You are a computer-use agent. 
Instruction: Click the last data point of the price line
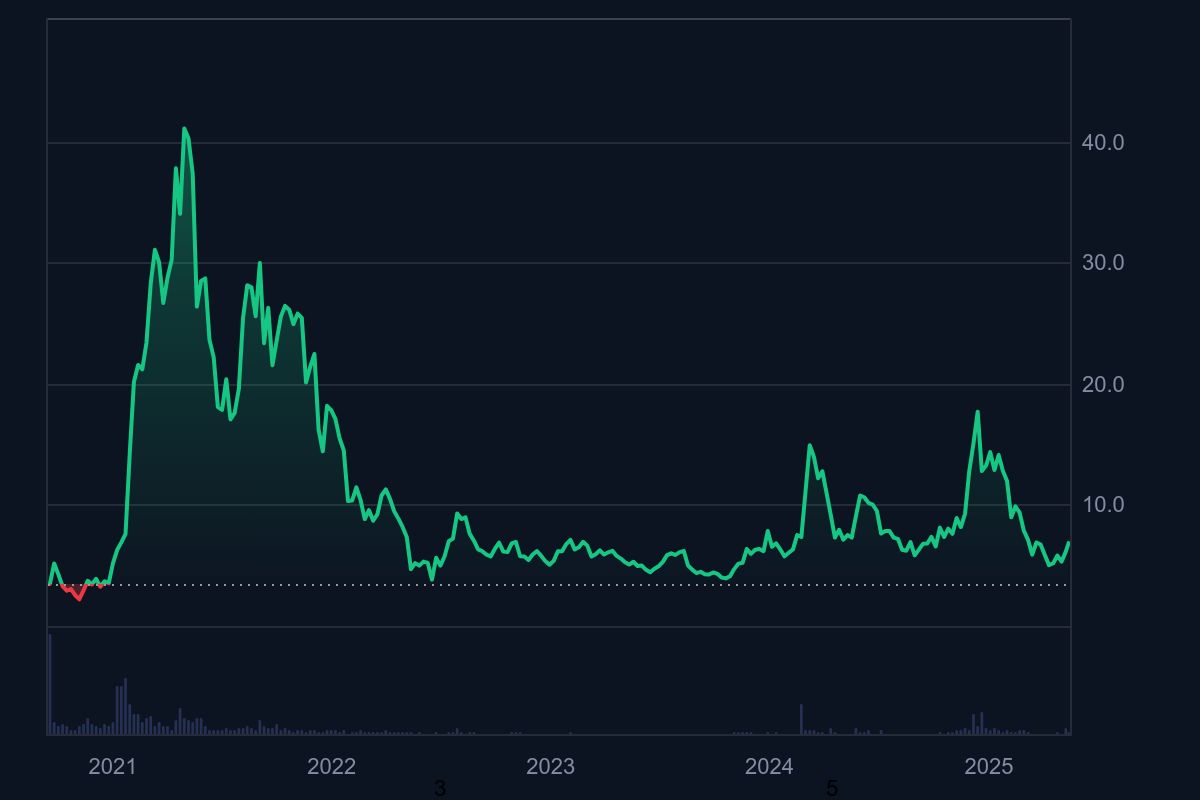pyautogui.click(x=1069, y=542)
